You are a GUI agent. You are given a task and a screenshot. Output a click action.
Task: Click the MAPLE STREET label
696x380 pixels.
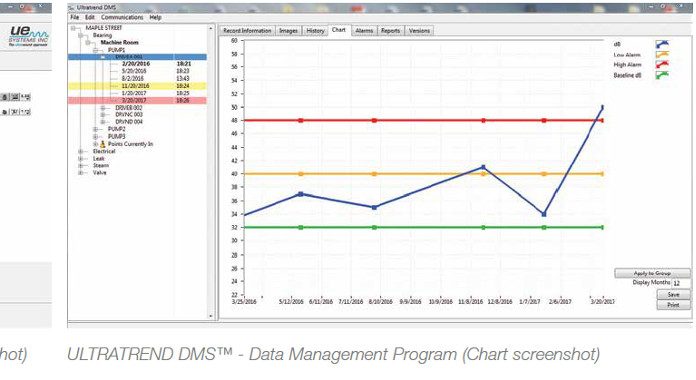pyautogui.click(x=103, y=28)
